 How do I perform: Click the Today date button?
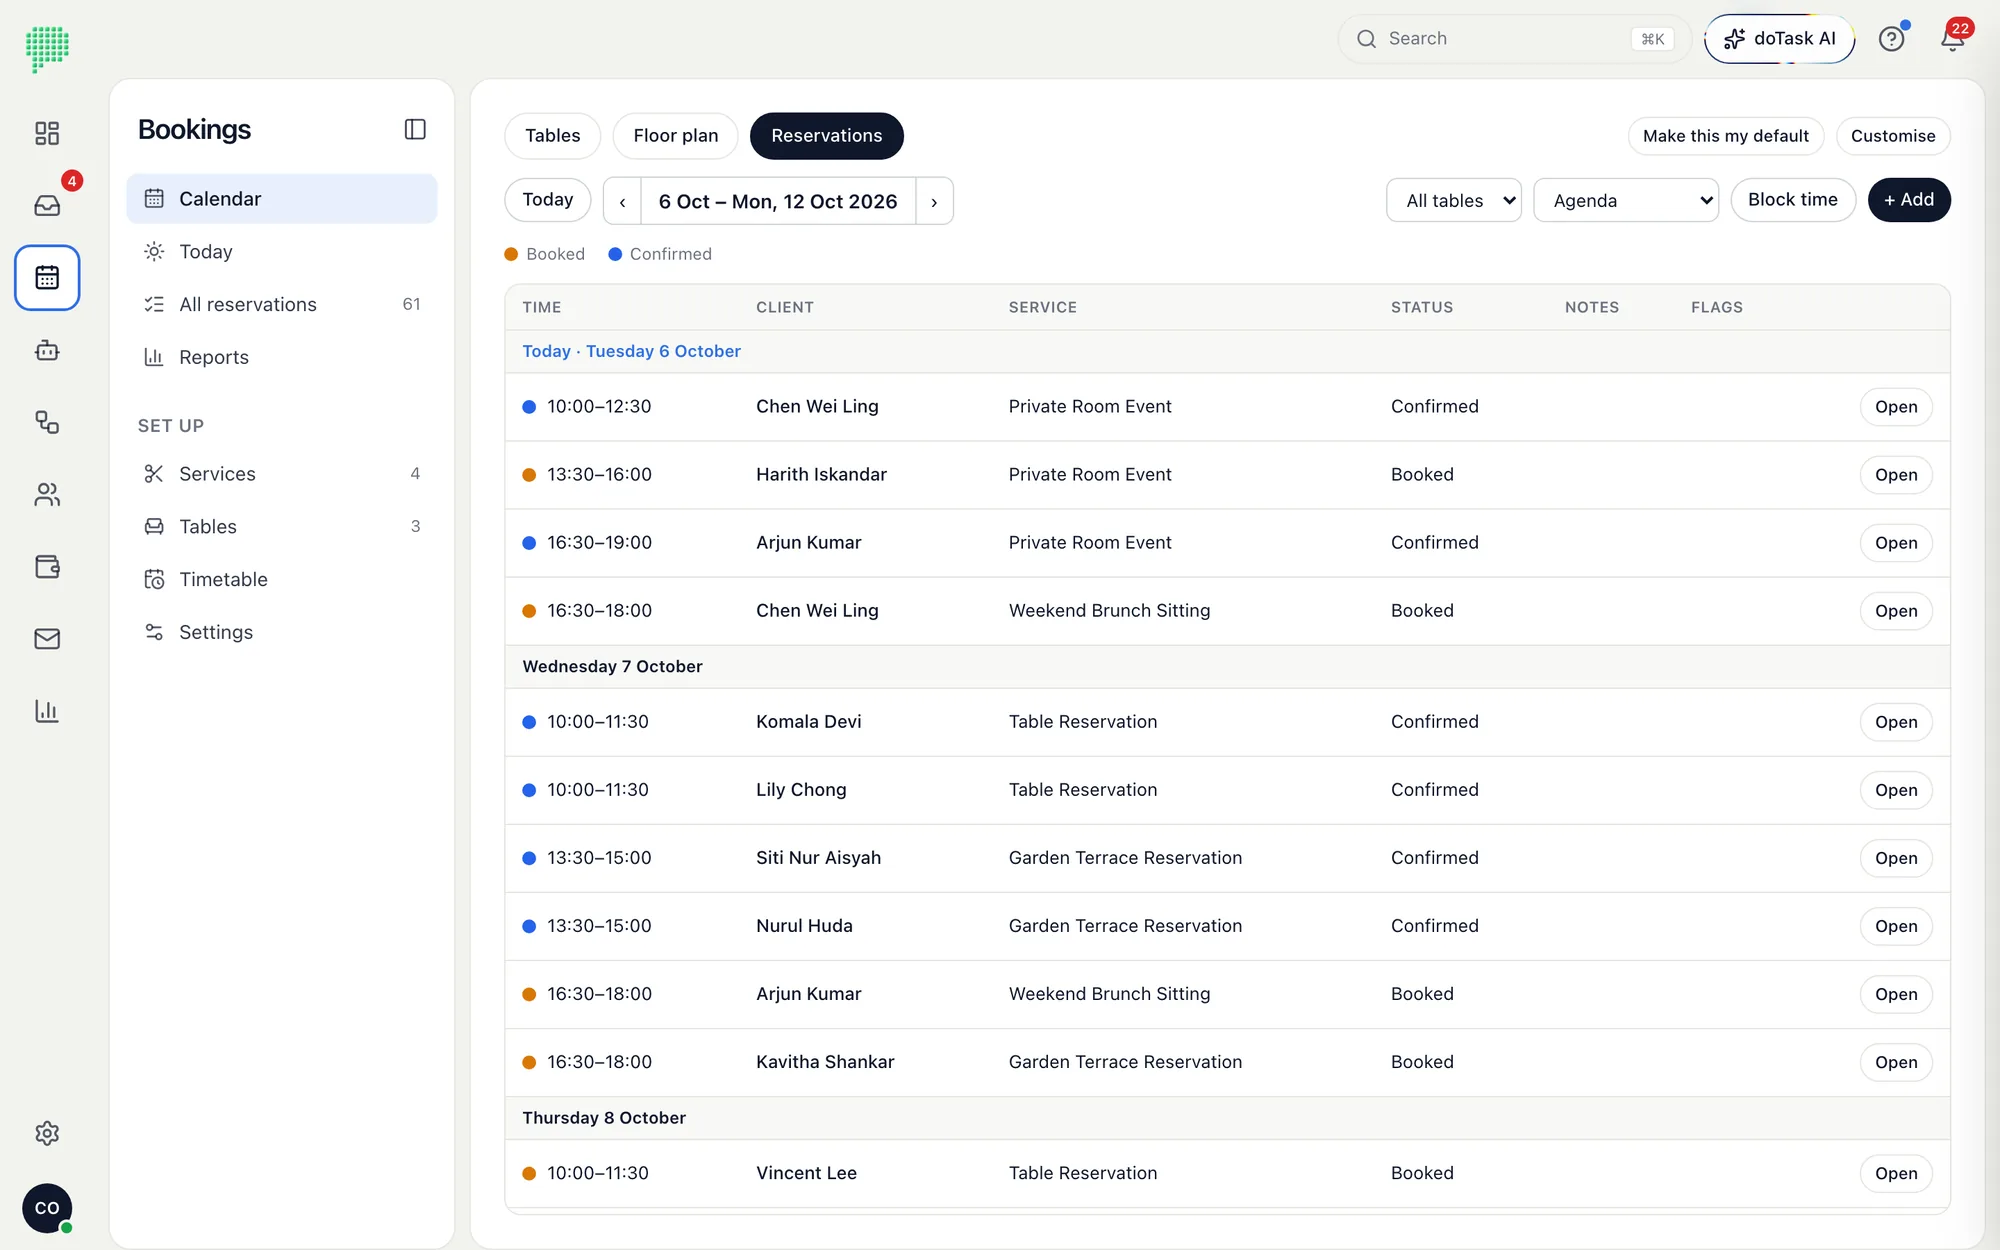click(x=548, y=200)
